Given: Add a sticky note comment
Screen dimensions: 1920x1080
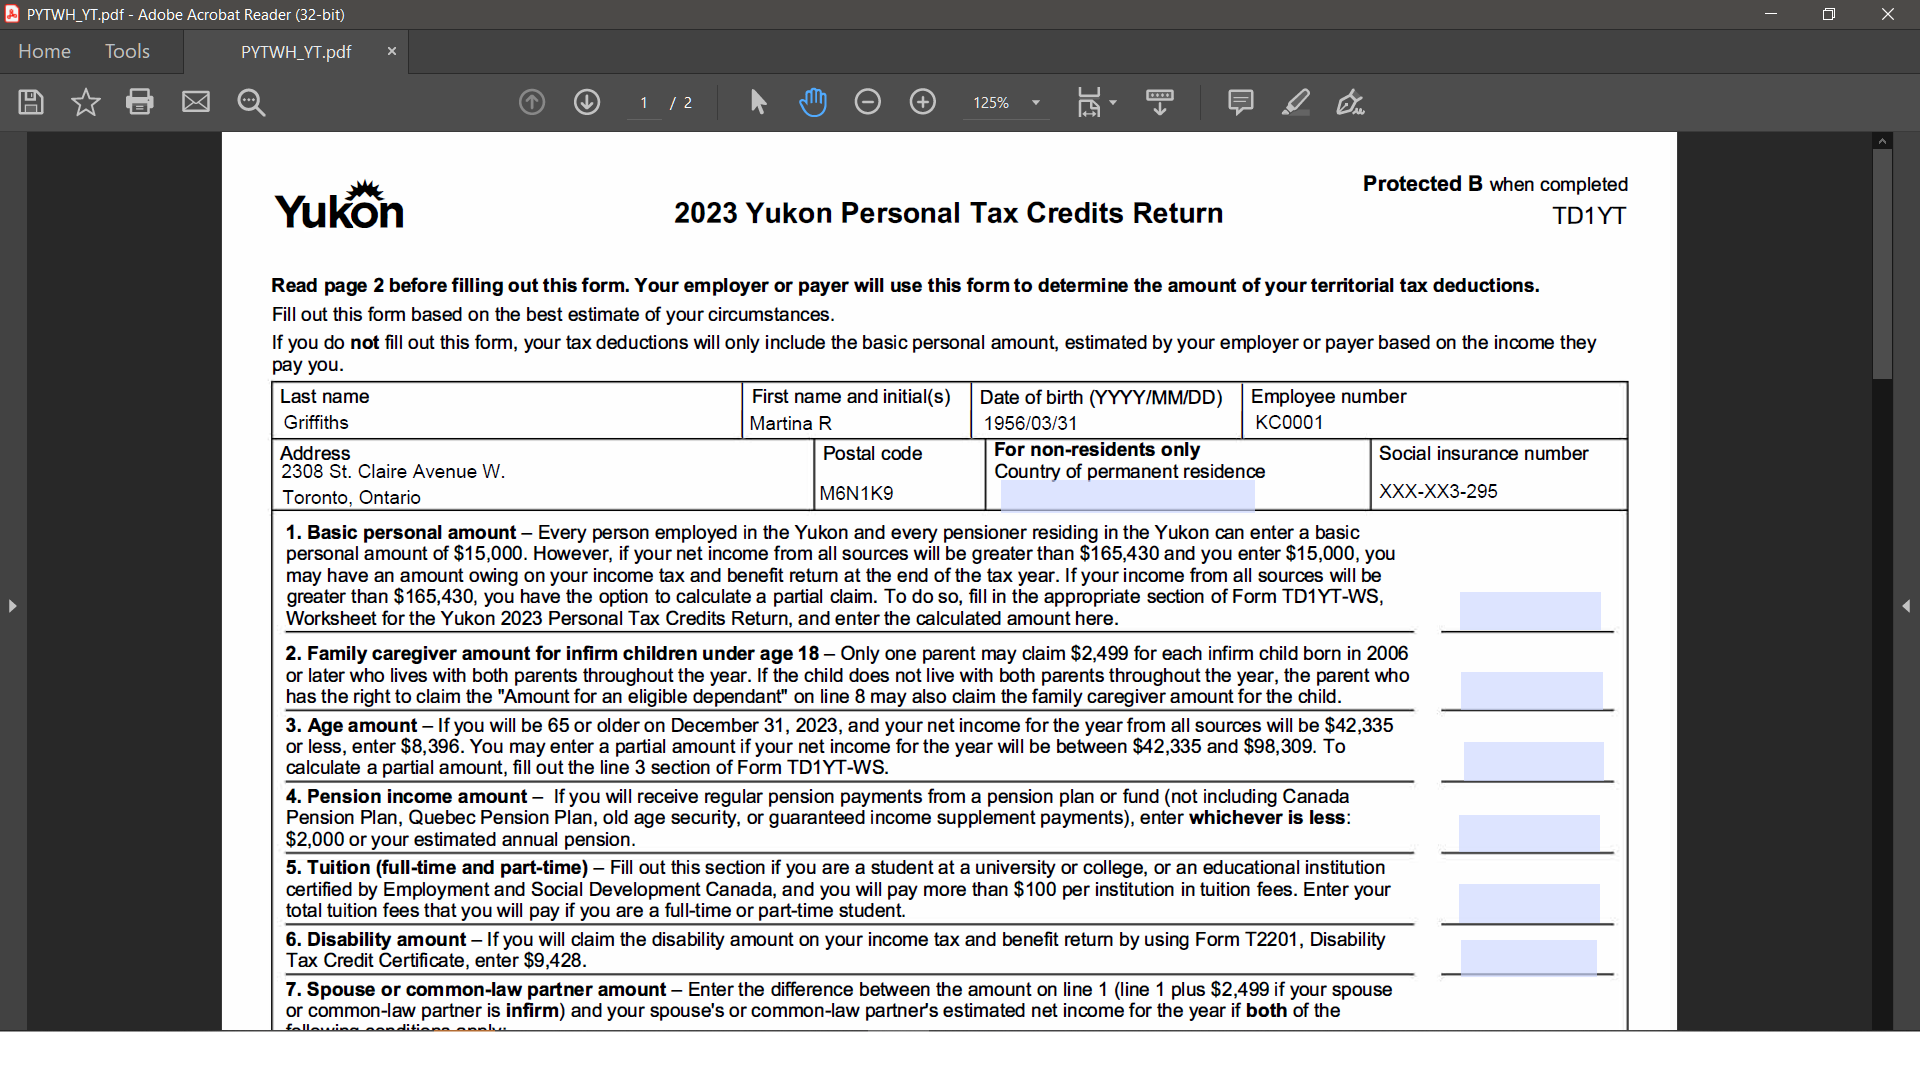Looking at the screenshot, I should tap(1240, 102).
